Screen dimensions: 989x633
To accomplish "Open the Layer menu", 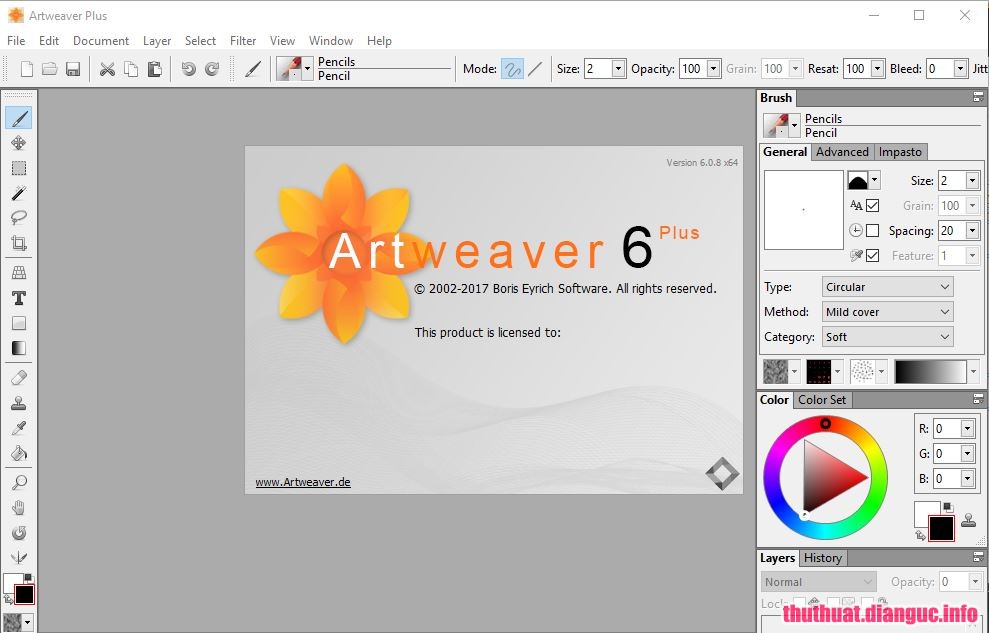I will pyautogui.click(x=156, y=40).
